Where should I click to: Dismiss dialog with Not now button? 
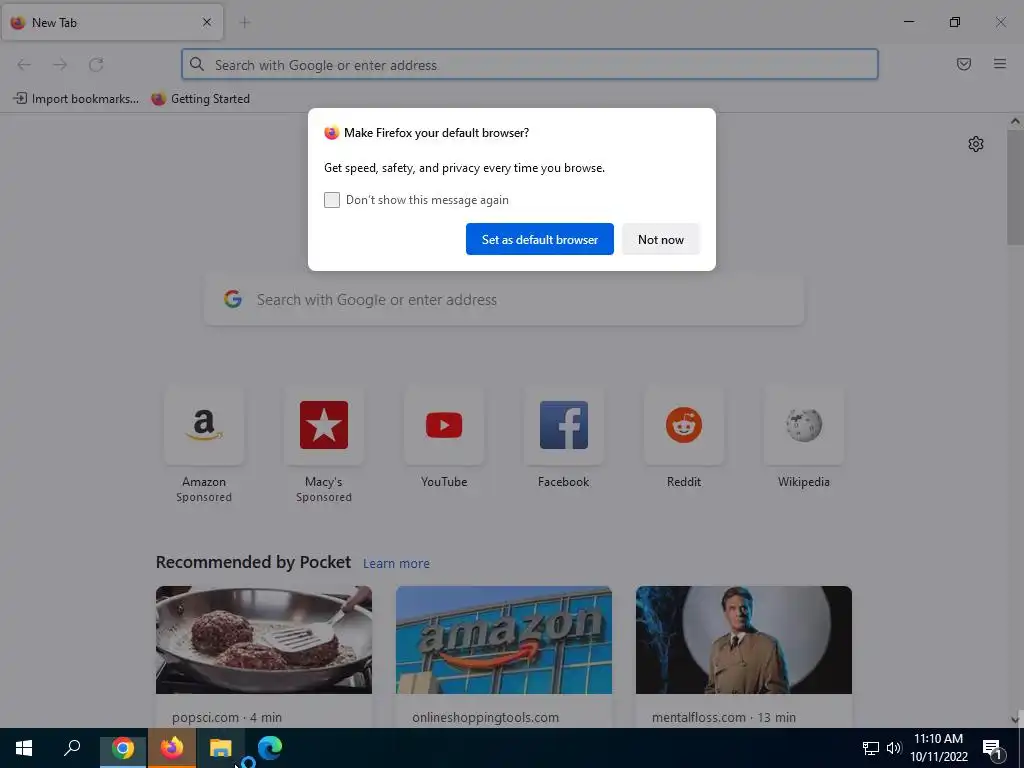click(x=660, y=239)
